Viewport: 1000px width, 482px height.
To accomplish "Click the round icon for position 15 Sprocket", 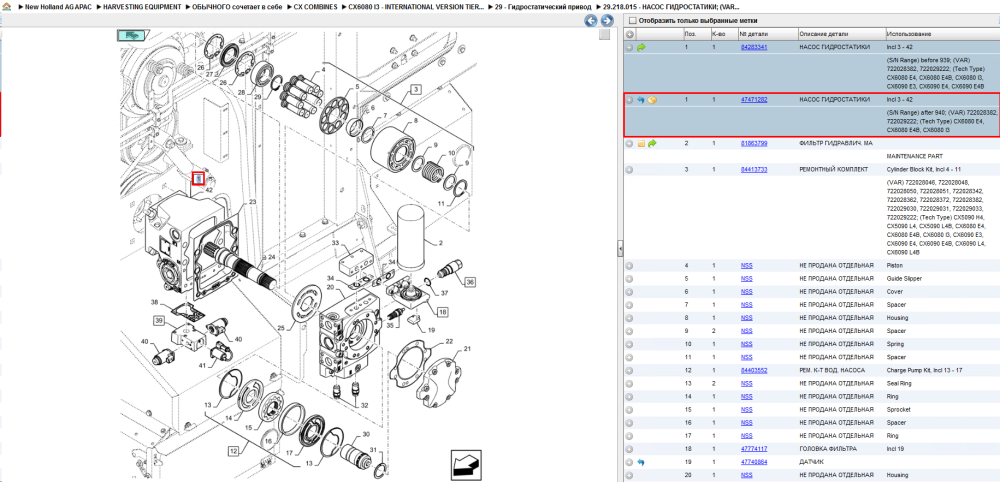I will [629, 409].
